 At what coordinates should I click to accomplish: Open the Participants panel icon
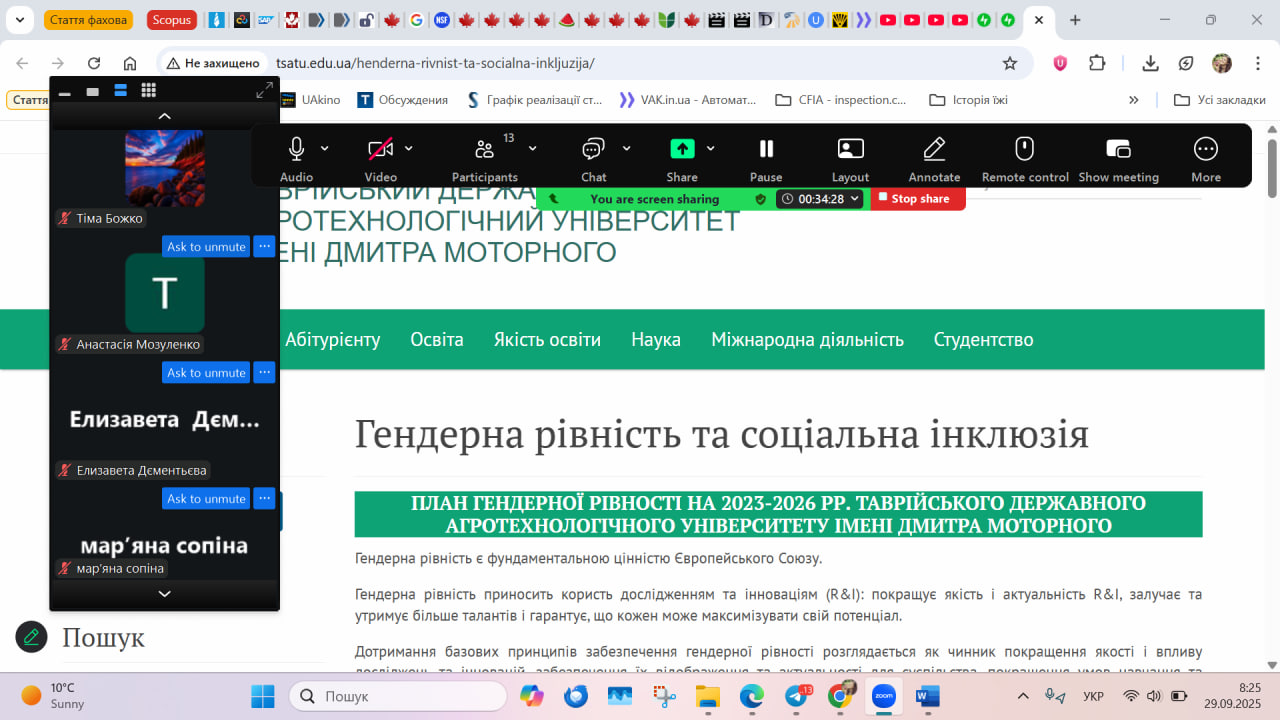(x=485, y=149)
